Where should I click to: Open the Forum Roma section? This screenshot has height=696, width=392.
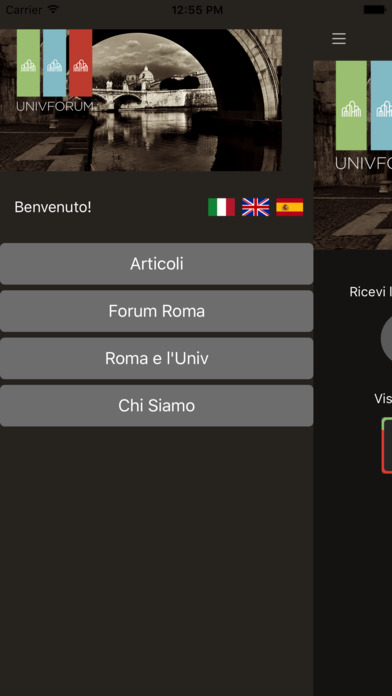pos(157,311)
